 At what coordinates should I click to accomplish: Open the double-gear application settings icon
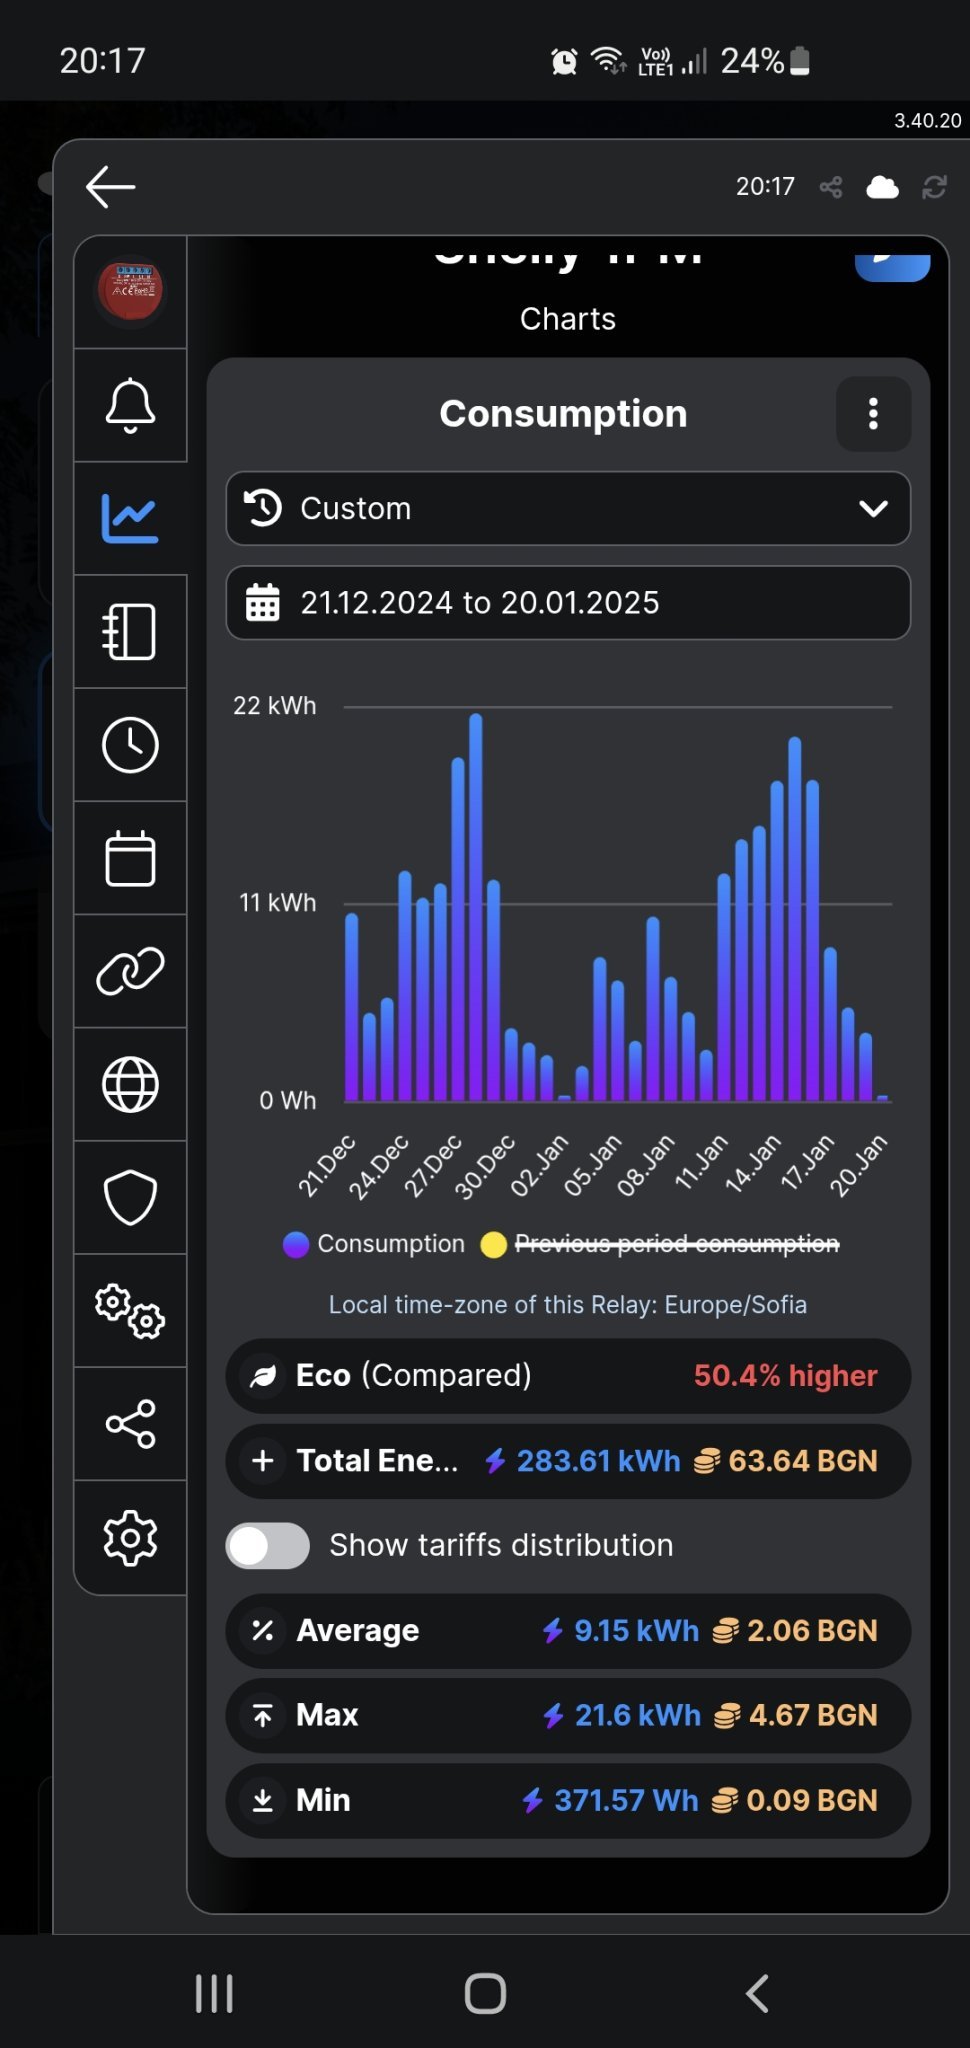click(130, 1310)
